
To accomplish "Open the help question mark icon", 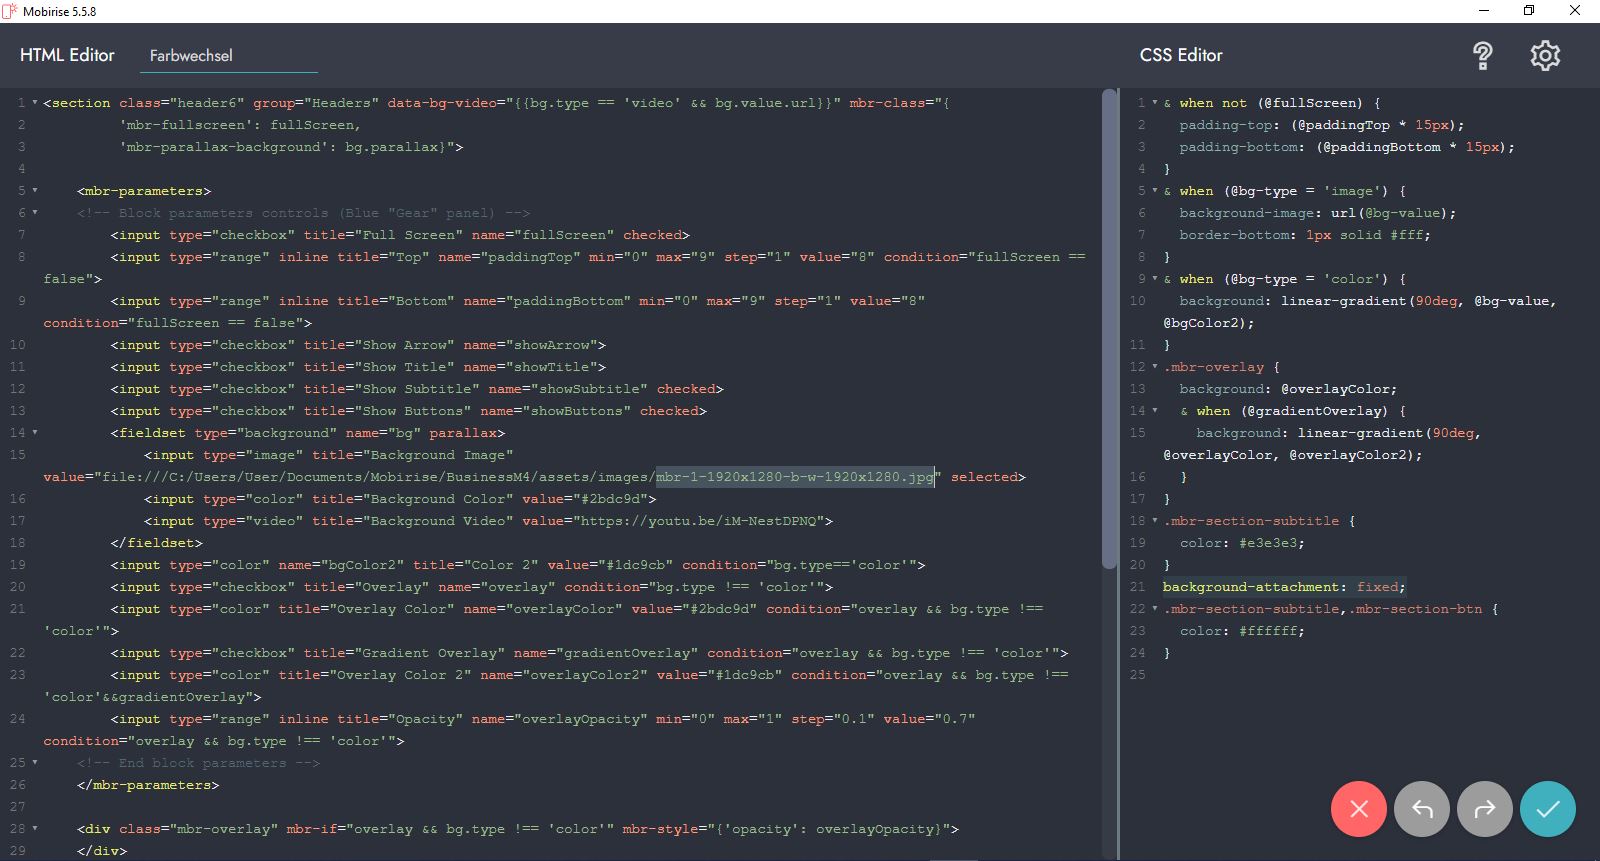I will click(1483, 56).
